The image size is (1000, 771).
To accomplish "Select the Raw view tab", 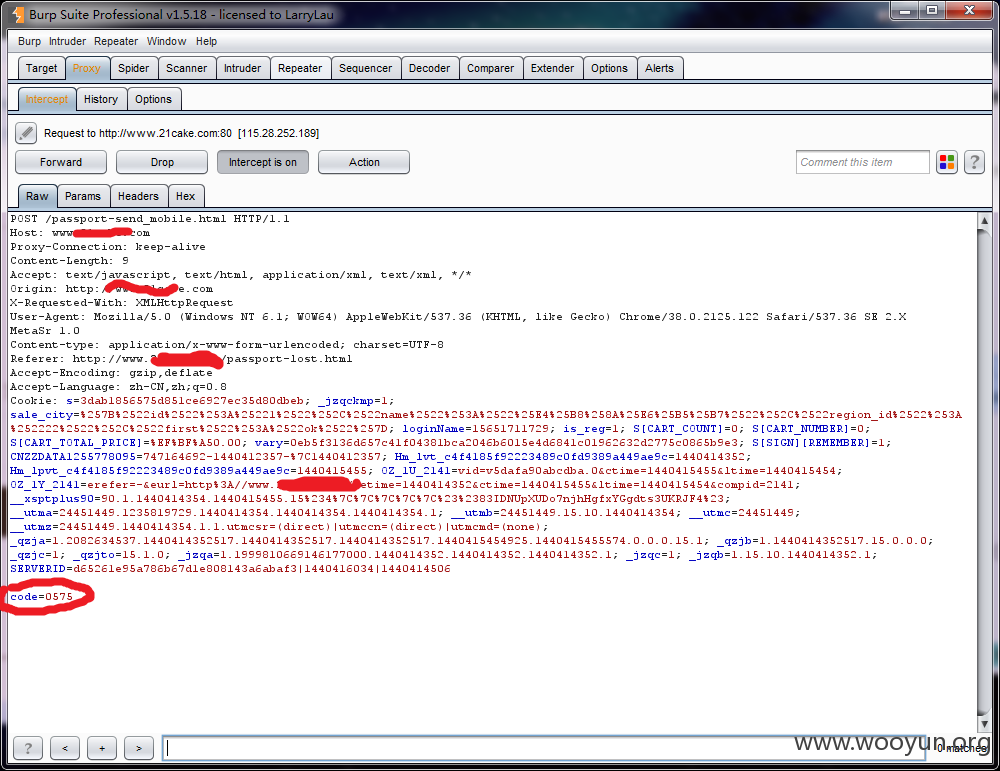I will coord(37,196).
